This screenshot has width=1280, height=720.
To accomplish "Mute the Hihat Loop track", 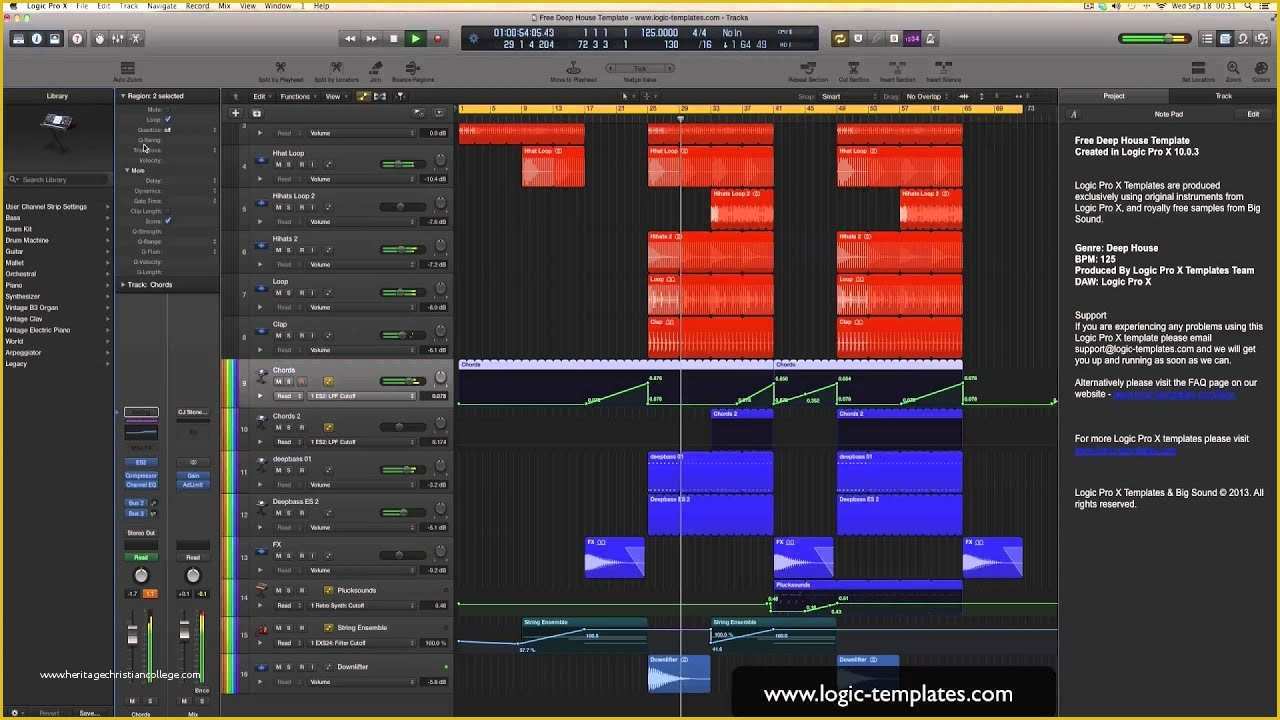I will click(x=278, y=164).
